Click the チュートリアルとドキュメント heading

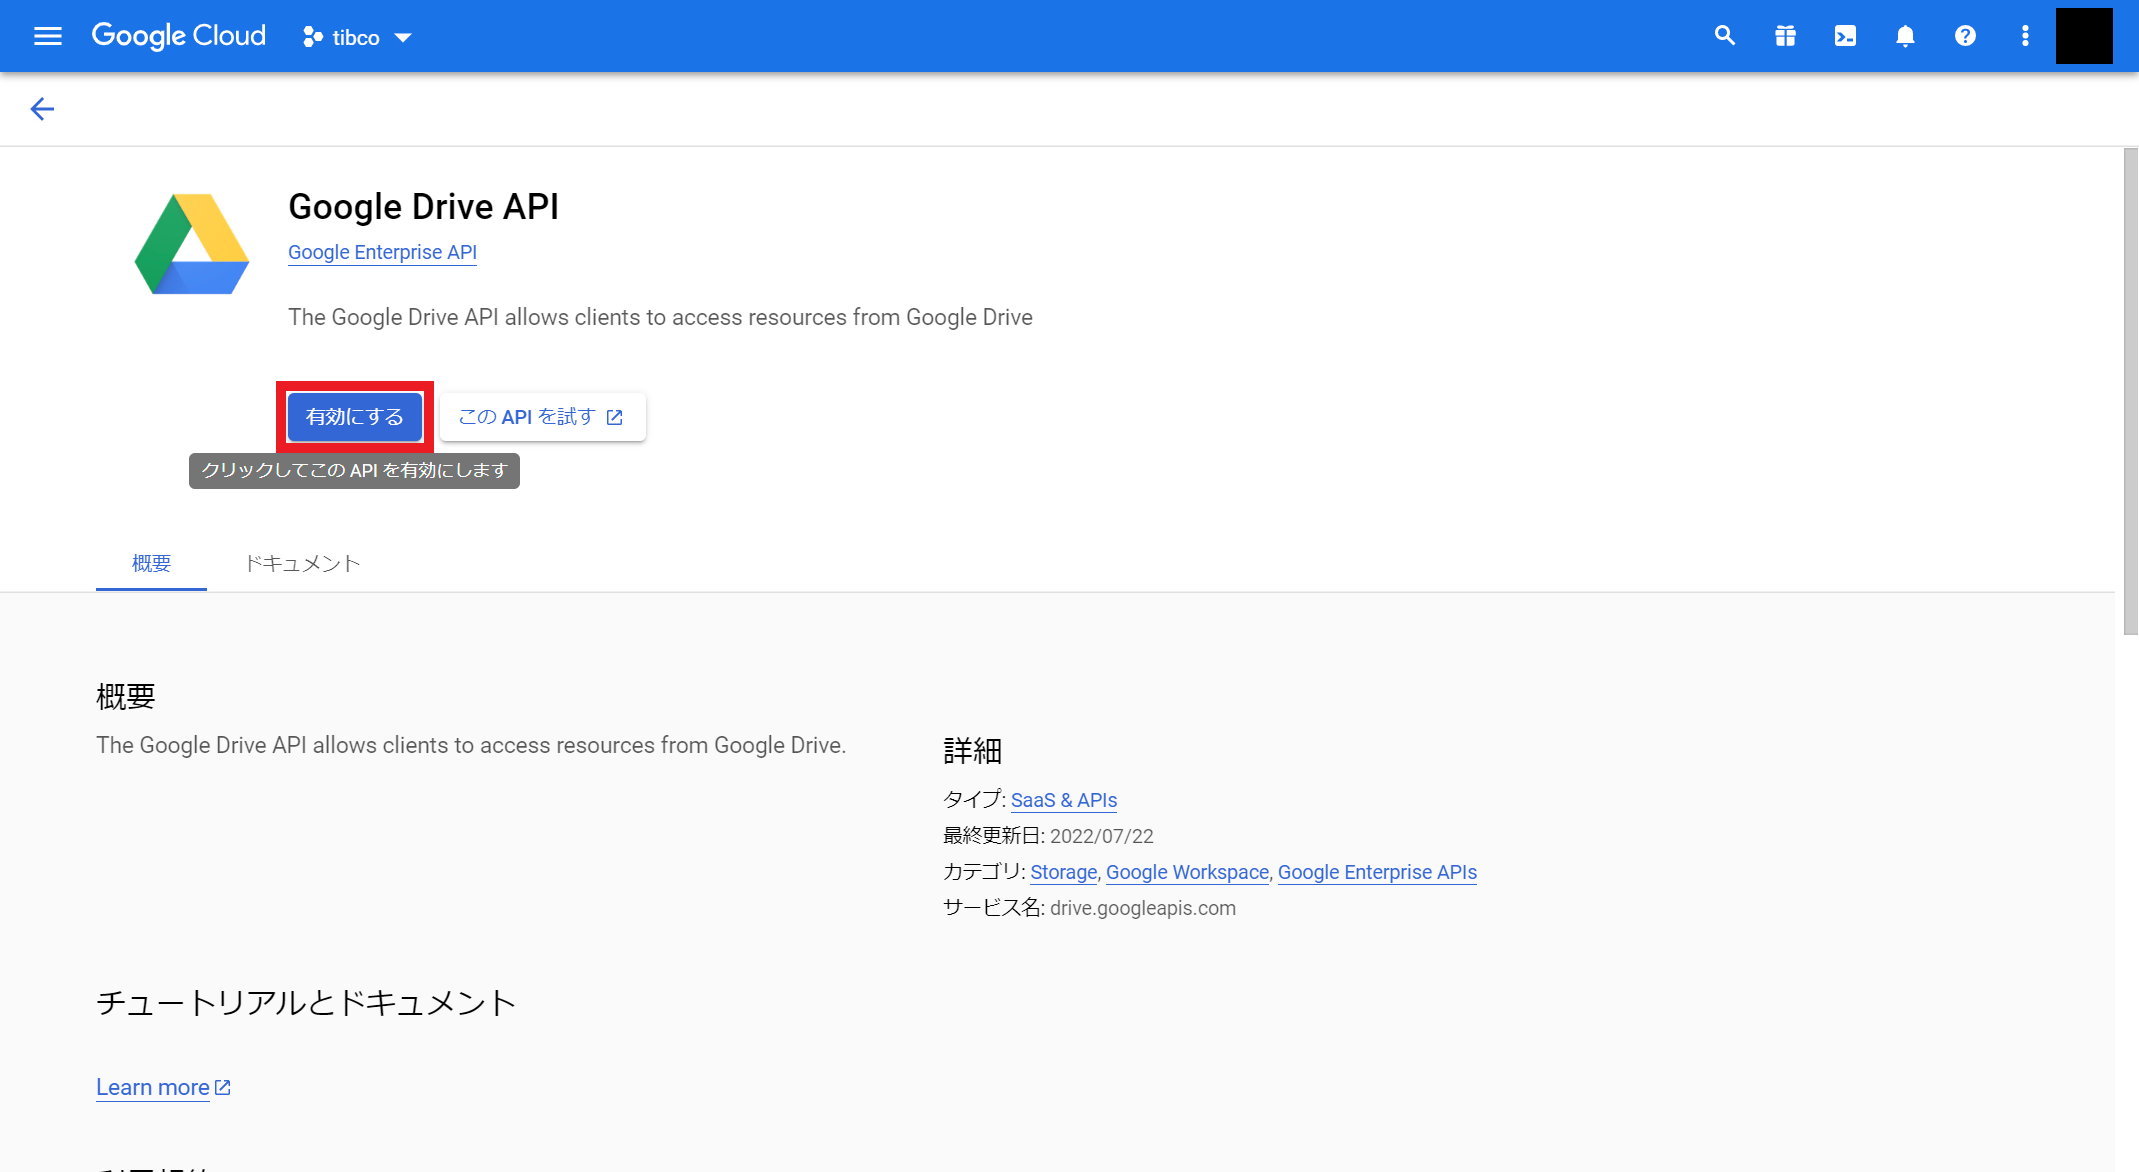pos(306,1003)
